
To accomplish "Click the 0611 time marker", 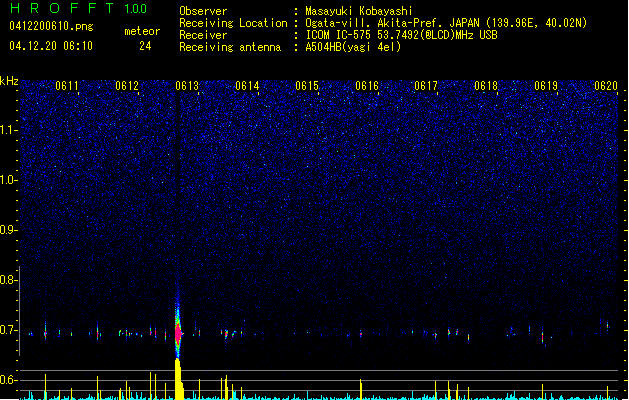I will click(x=67, y=86).
